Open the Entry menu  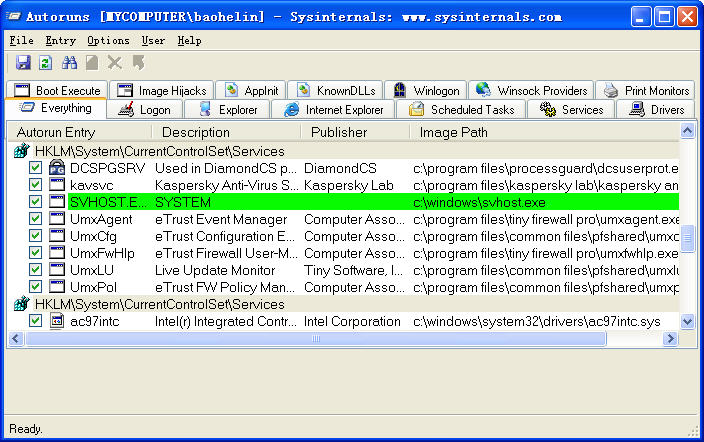coord(61,40)
